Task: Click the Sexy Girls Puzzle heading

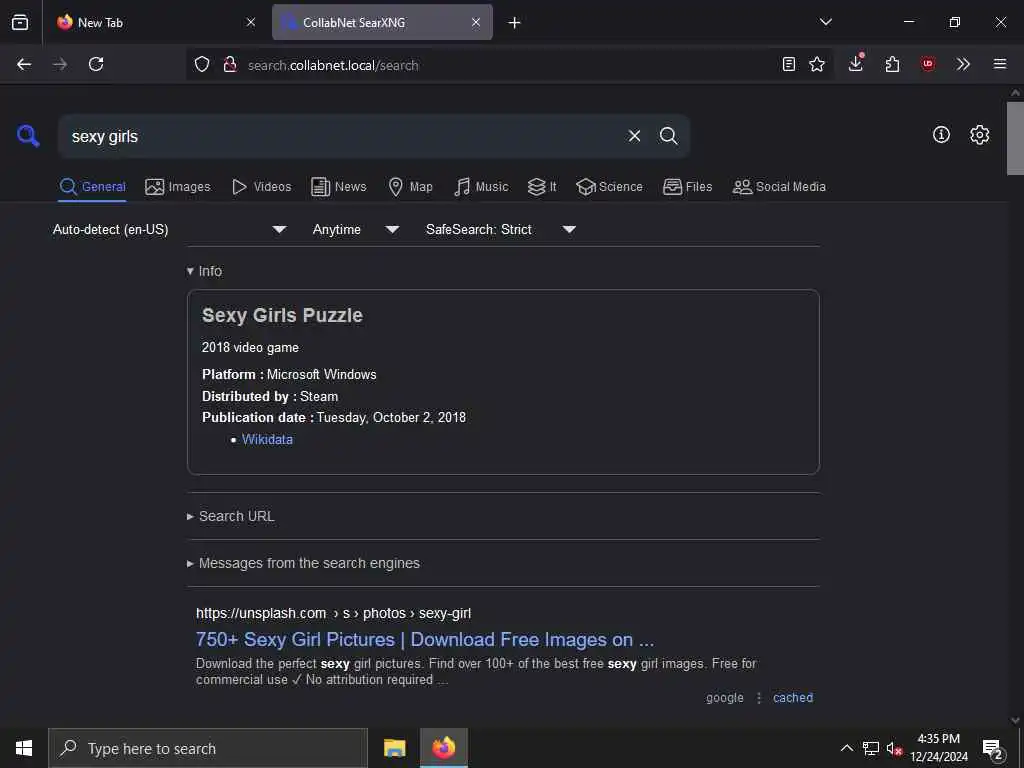Action: pyautogui.click(x=282, y=315)
